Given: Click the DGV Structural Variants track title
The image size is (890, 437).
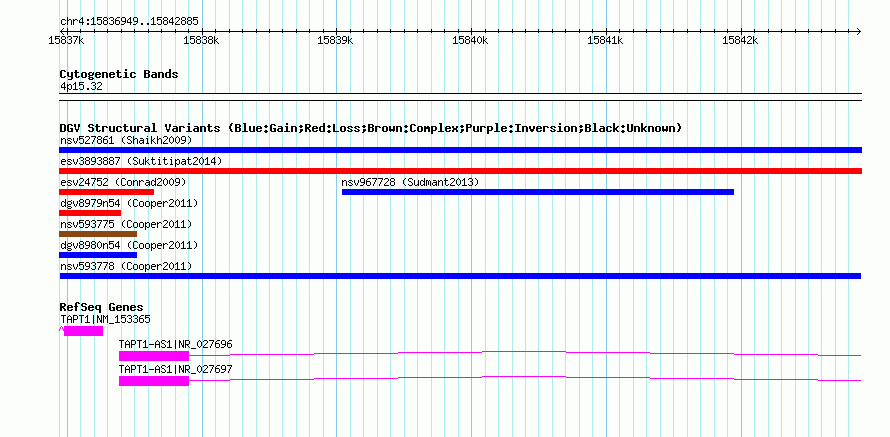Looking at the screenshot, I should pos(371,128).
